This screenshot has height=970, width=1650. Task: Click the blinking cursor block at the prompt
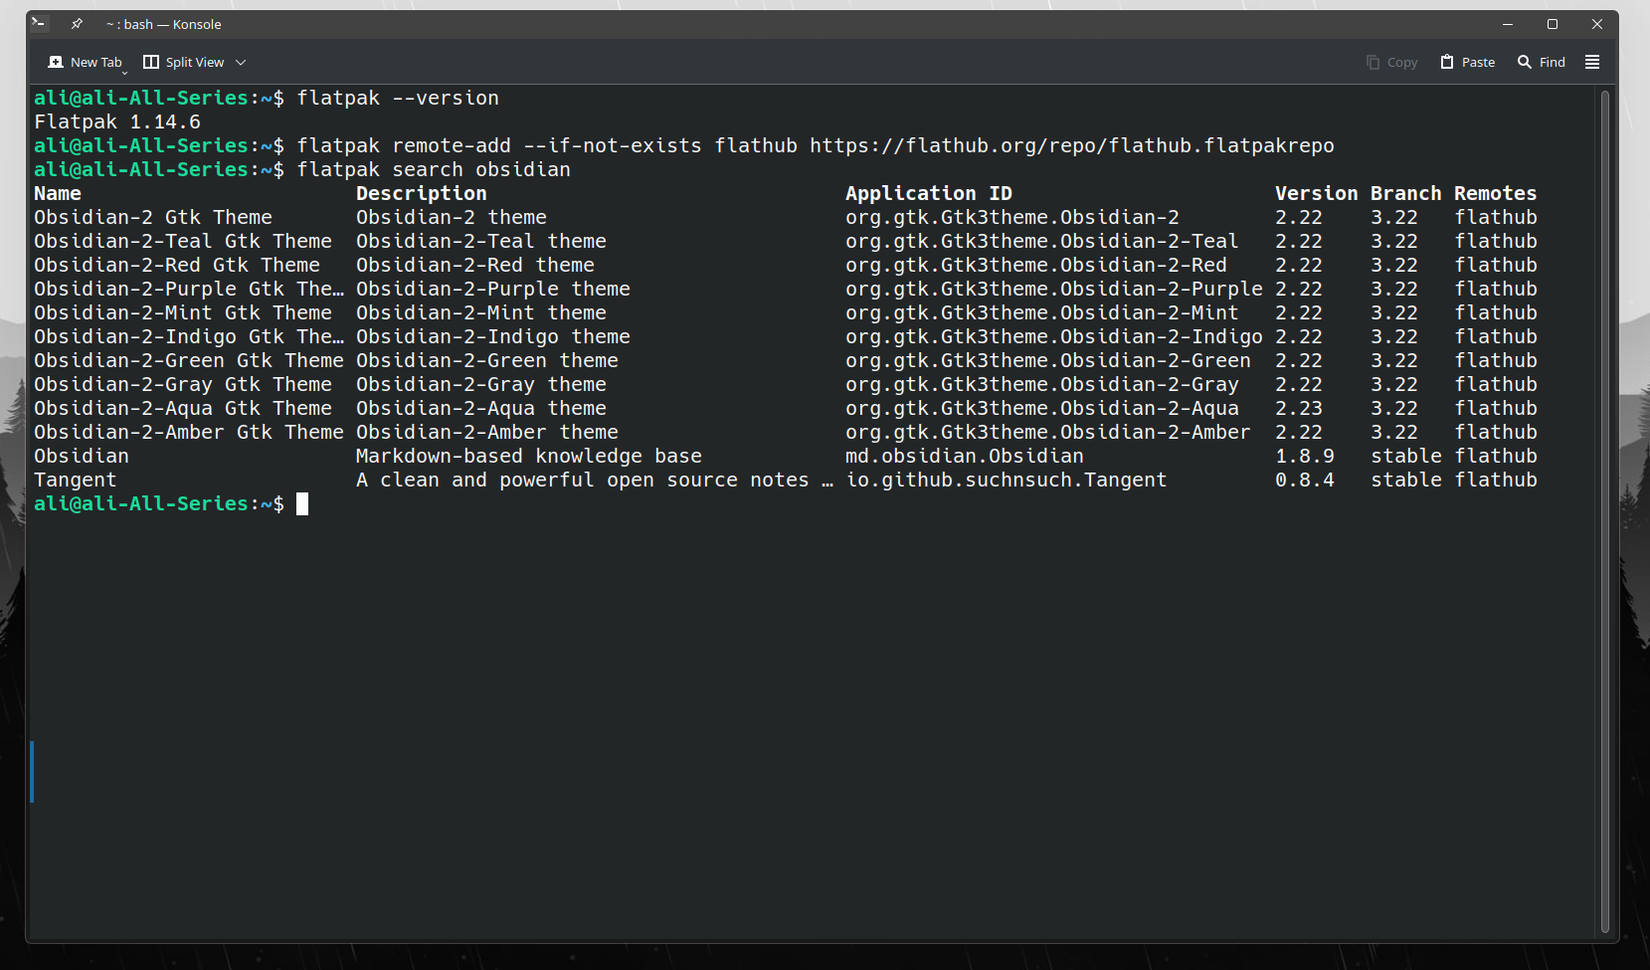[303, 503]
